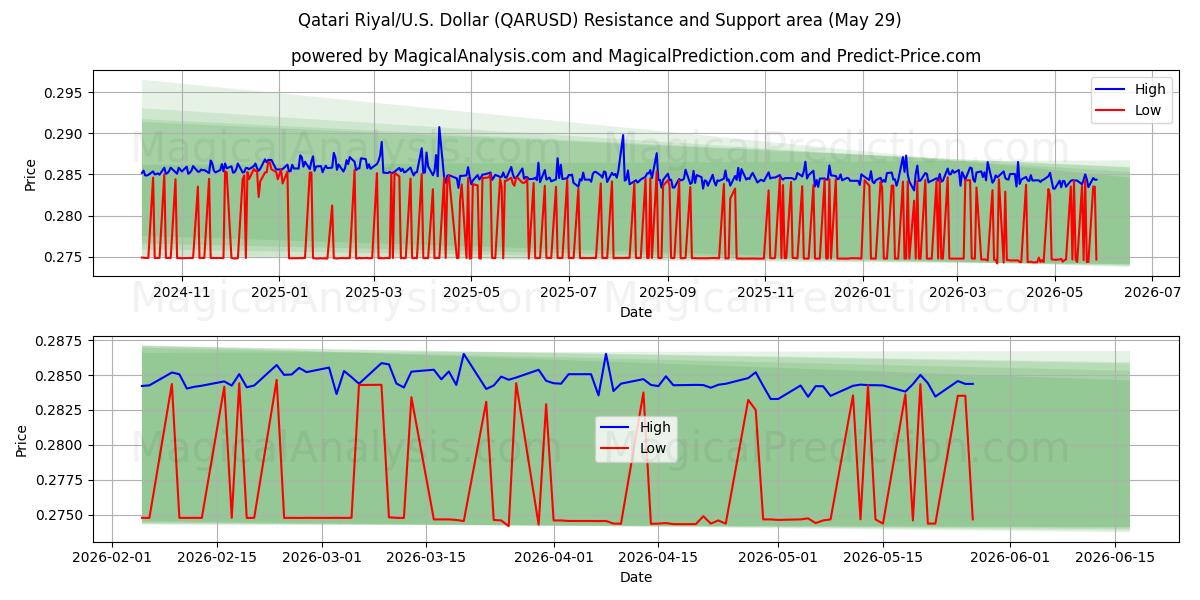Screen dimensions: 1200x600
Task: Click the bottom chart 'Price' axis label
Action: click(22, 439)
